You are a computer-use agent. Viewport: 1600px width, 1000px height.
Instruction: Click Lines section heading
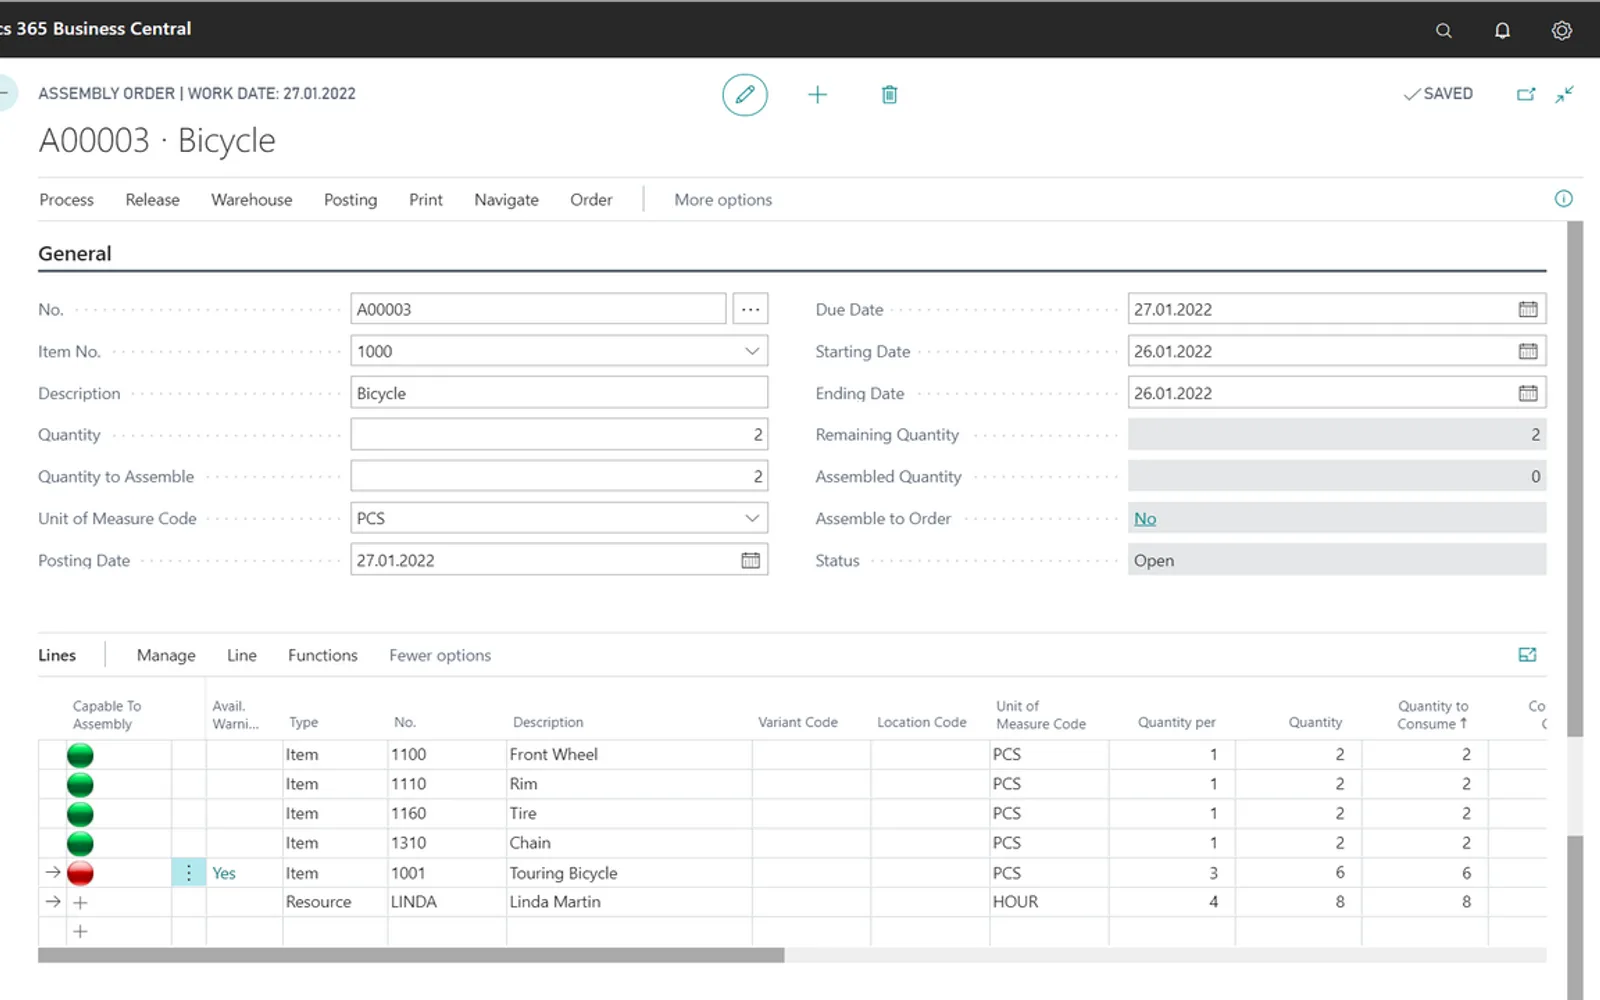57,655
